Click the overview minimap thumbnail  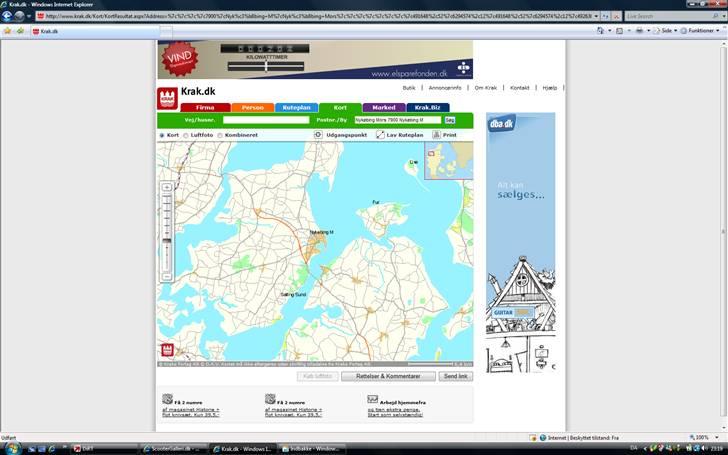[x=449, y=160]
